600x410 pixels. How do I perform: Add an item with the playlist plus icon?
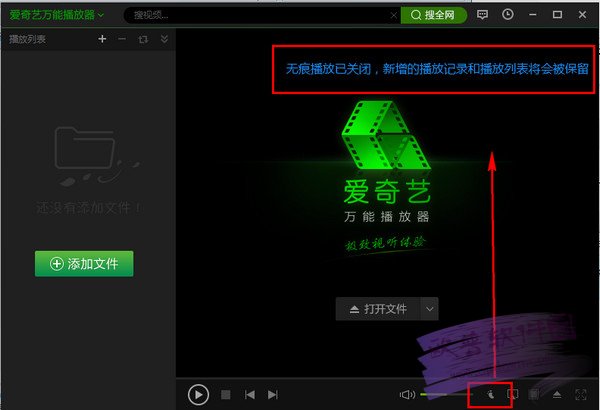tap(102, 39)
